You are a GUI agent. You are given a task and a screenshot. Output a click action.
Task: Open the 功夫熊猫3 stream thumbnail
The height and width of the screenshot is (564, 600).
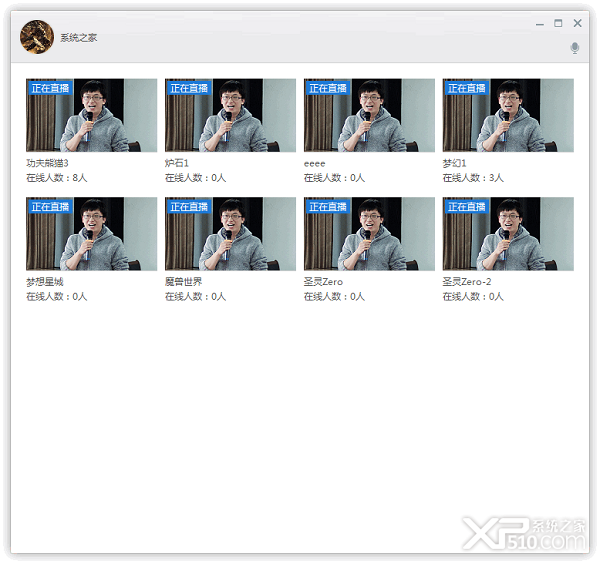click(91, 115)
